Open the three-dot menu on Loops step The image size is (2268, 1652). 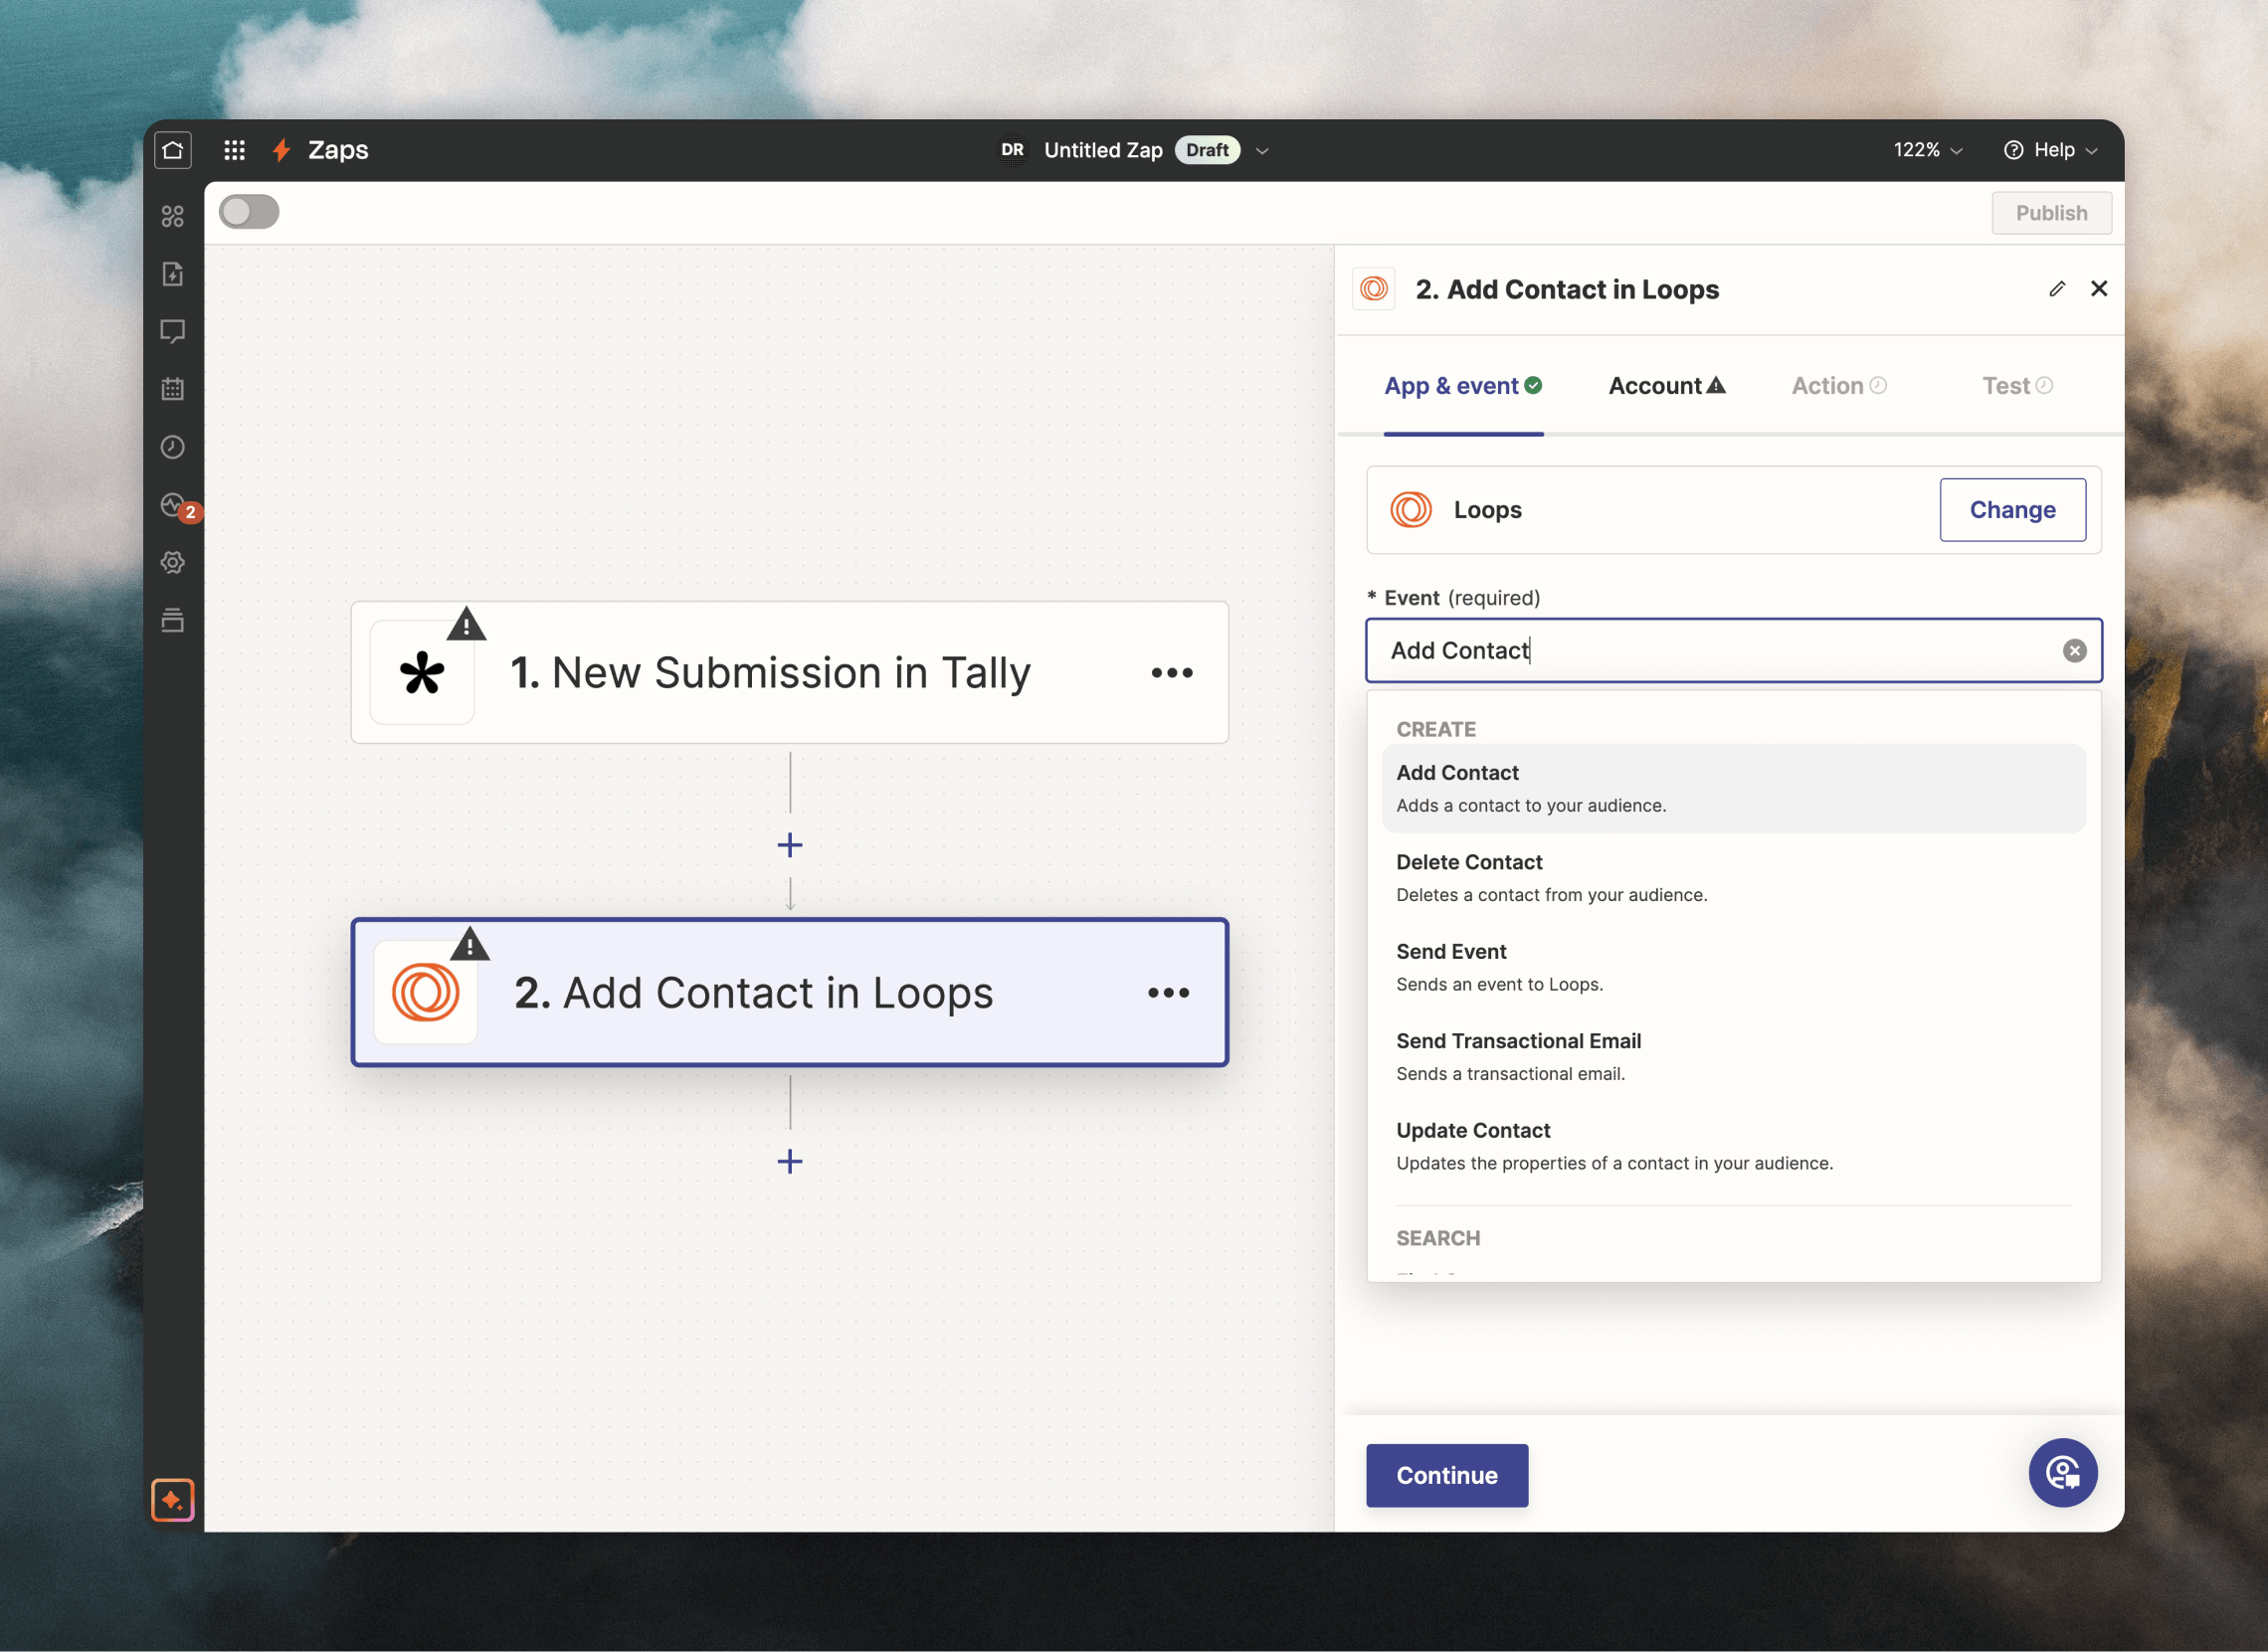[1169, 993]
